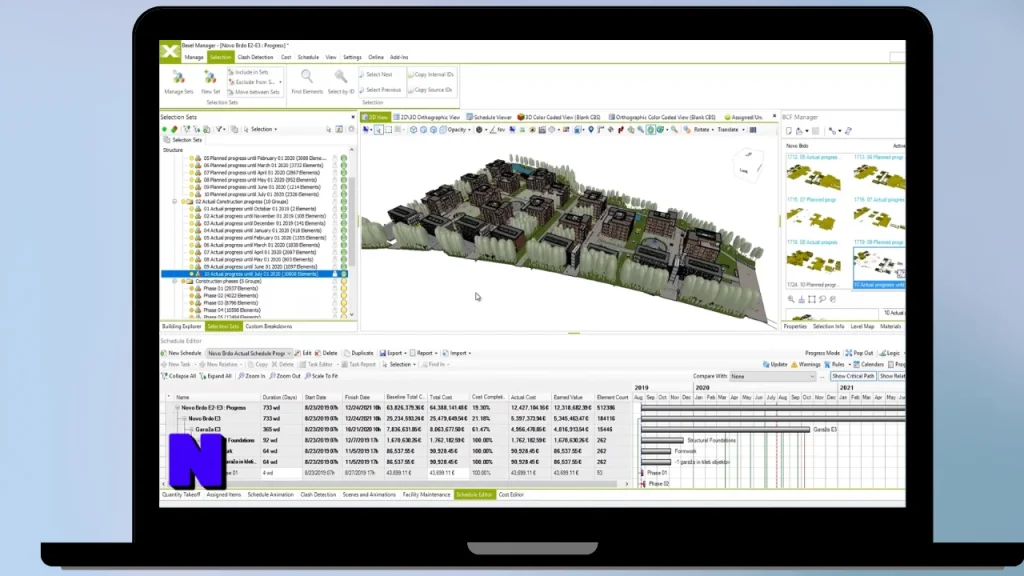Screen dimensions: 1024x576
Task: Toggle yellow circle for Phase 01 row
Action: (344, 289)
